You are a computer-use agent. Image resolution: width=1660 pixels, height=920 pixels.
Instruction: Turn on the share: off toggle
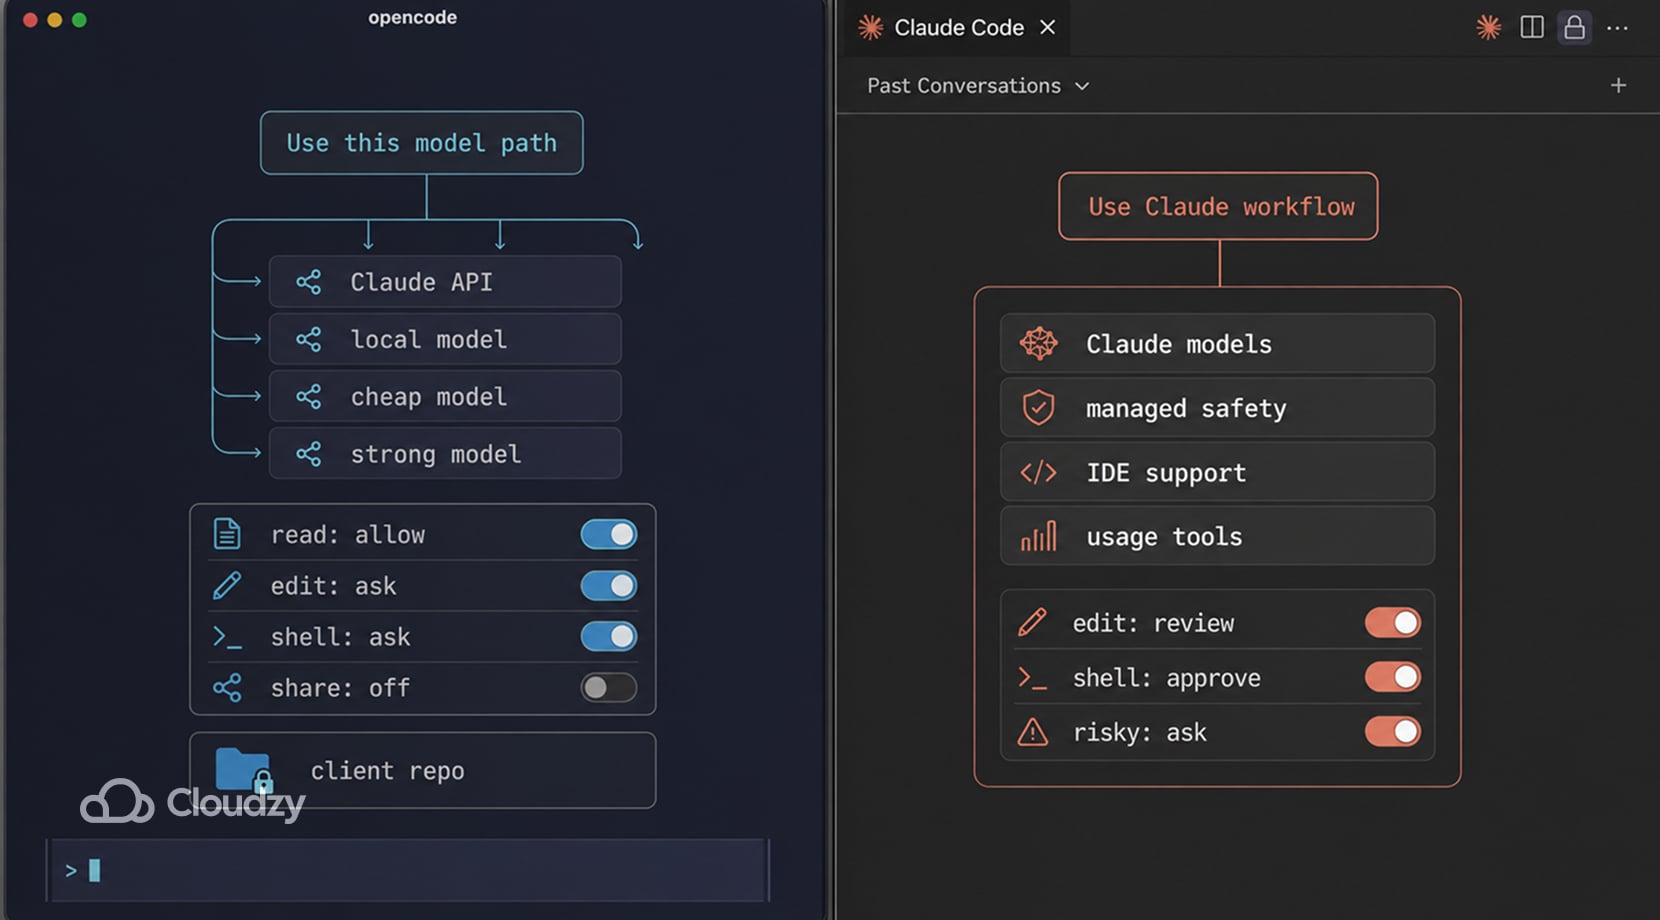pyautogui.click(x=609, y=687)
